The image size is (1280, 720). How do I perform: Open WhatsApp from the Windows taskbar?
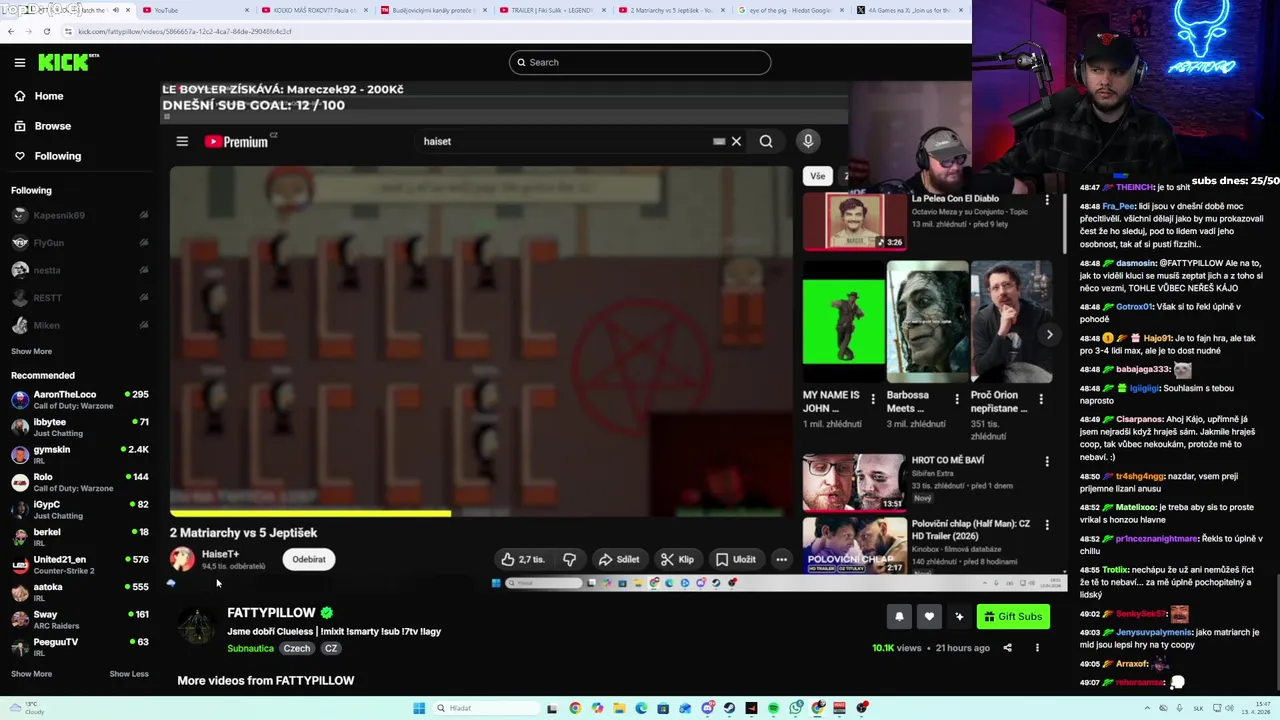tap(795, 708)
